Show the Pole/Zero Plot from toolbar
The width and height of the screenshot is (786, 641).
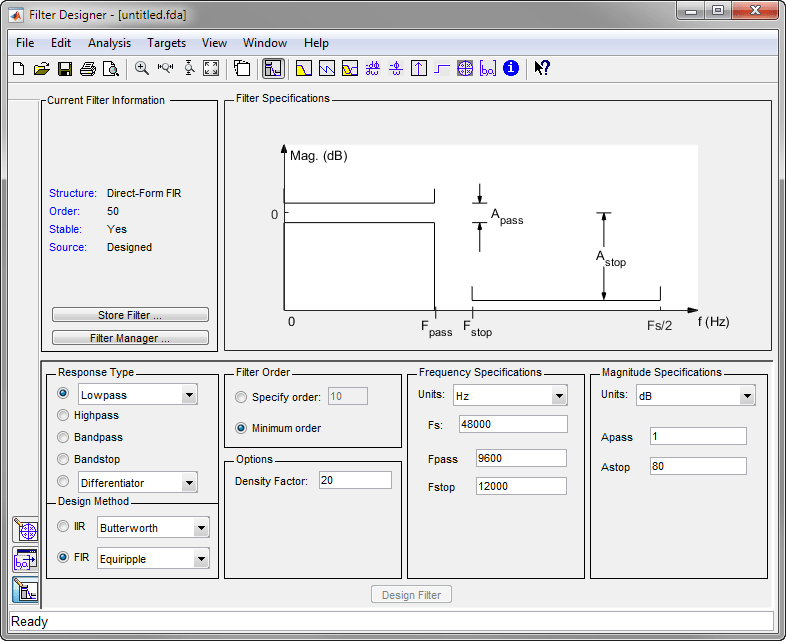point(465,68)
